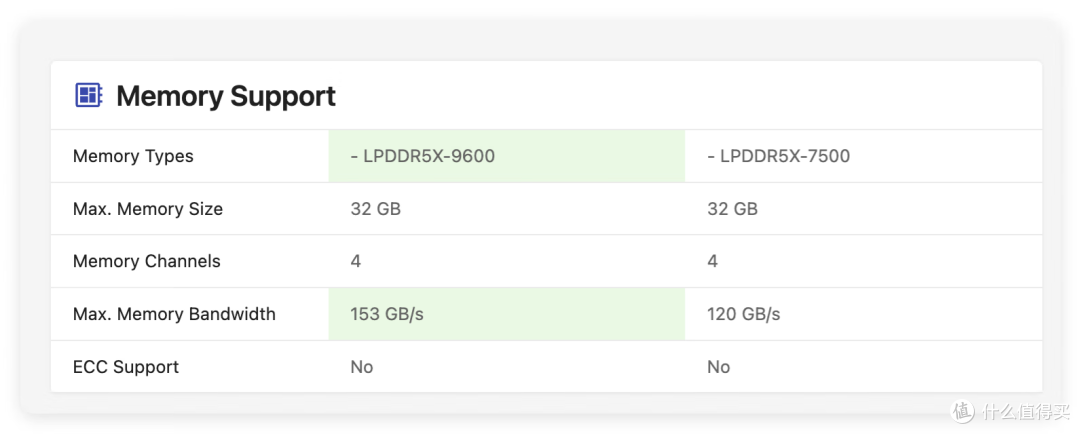Select the ECC Support row label

126,366
